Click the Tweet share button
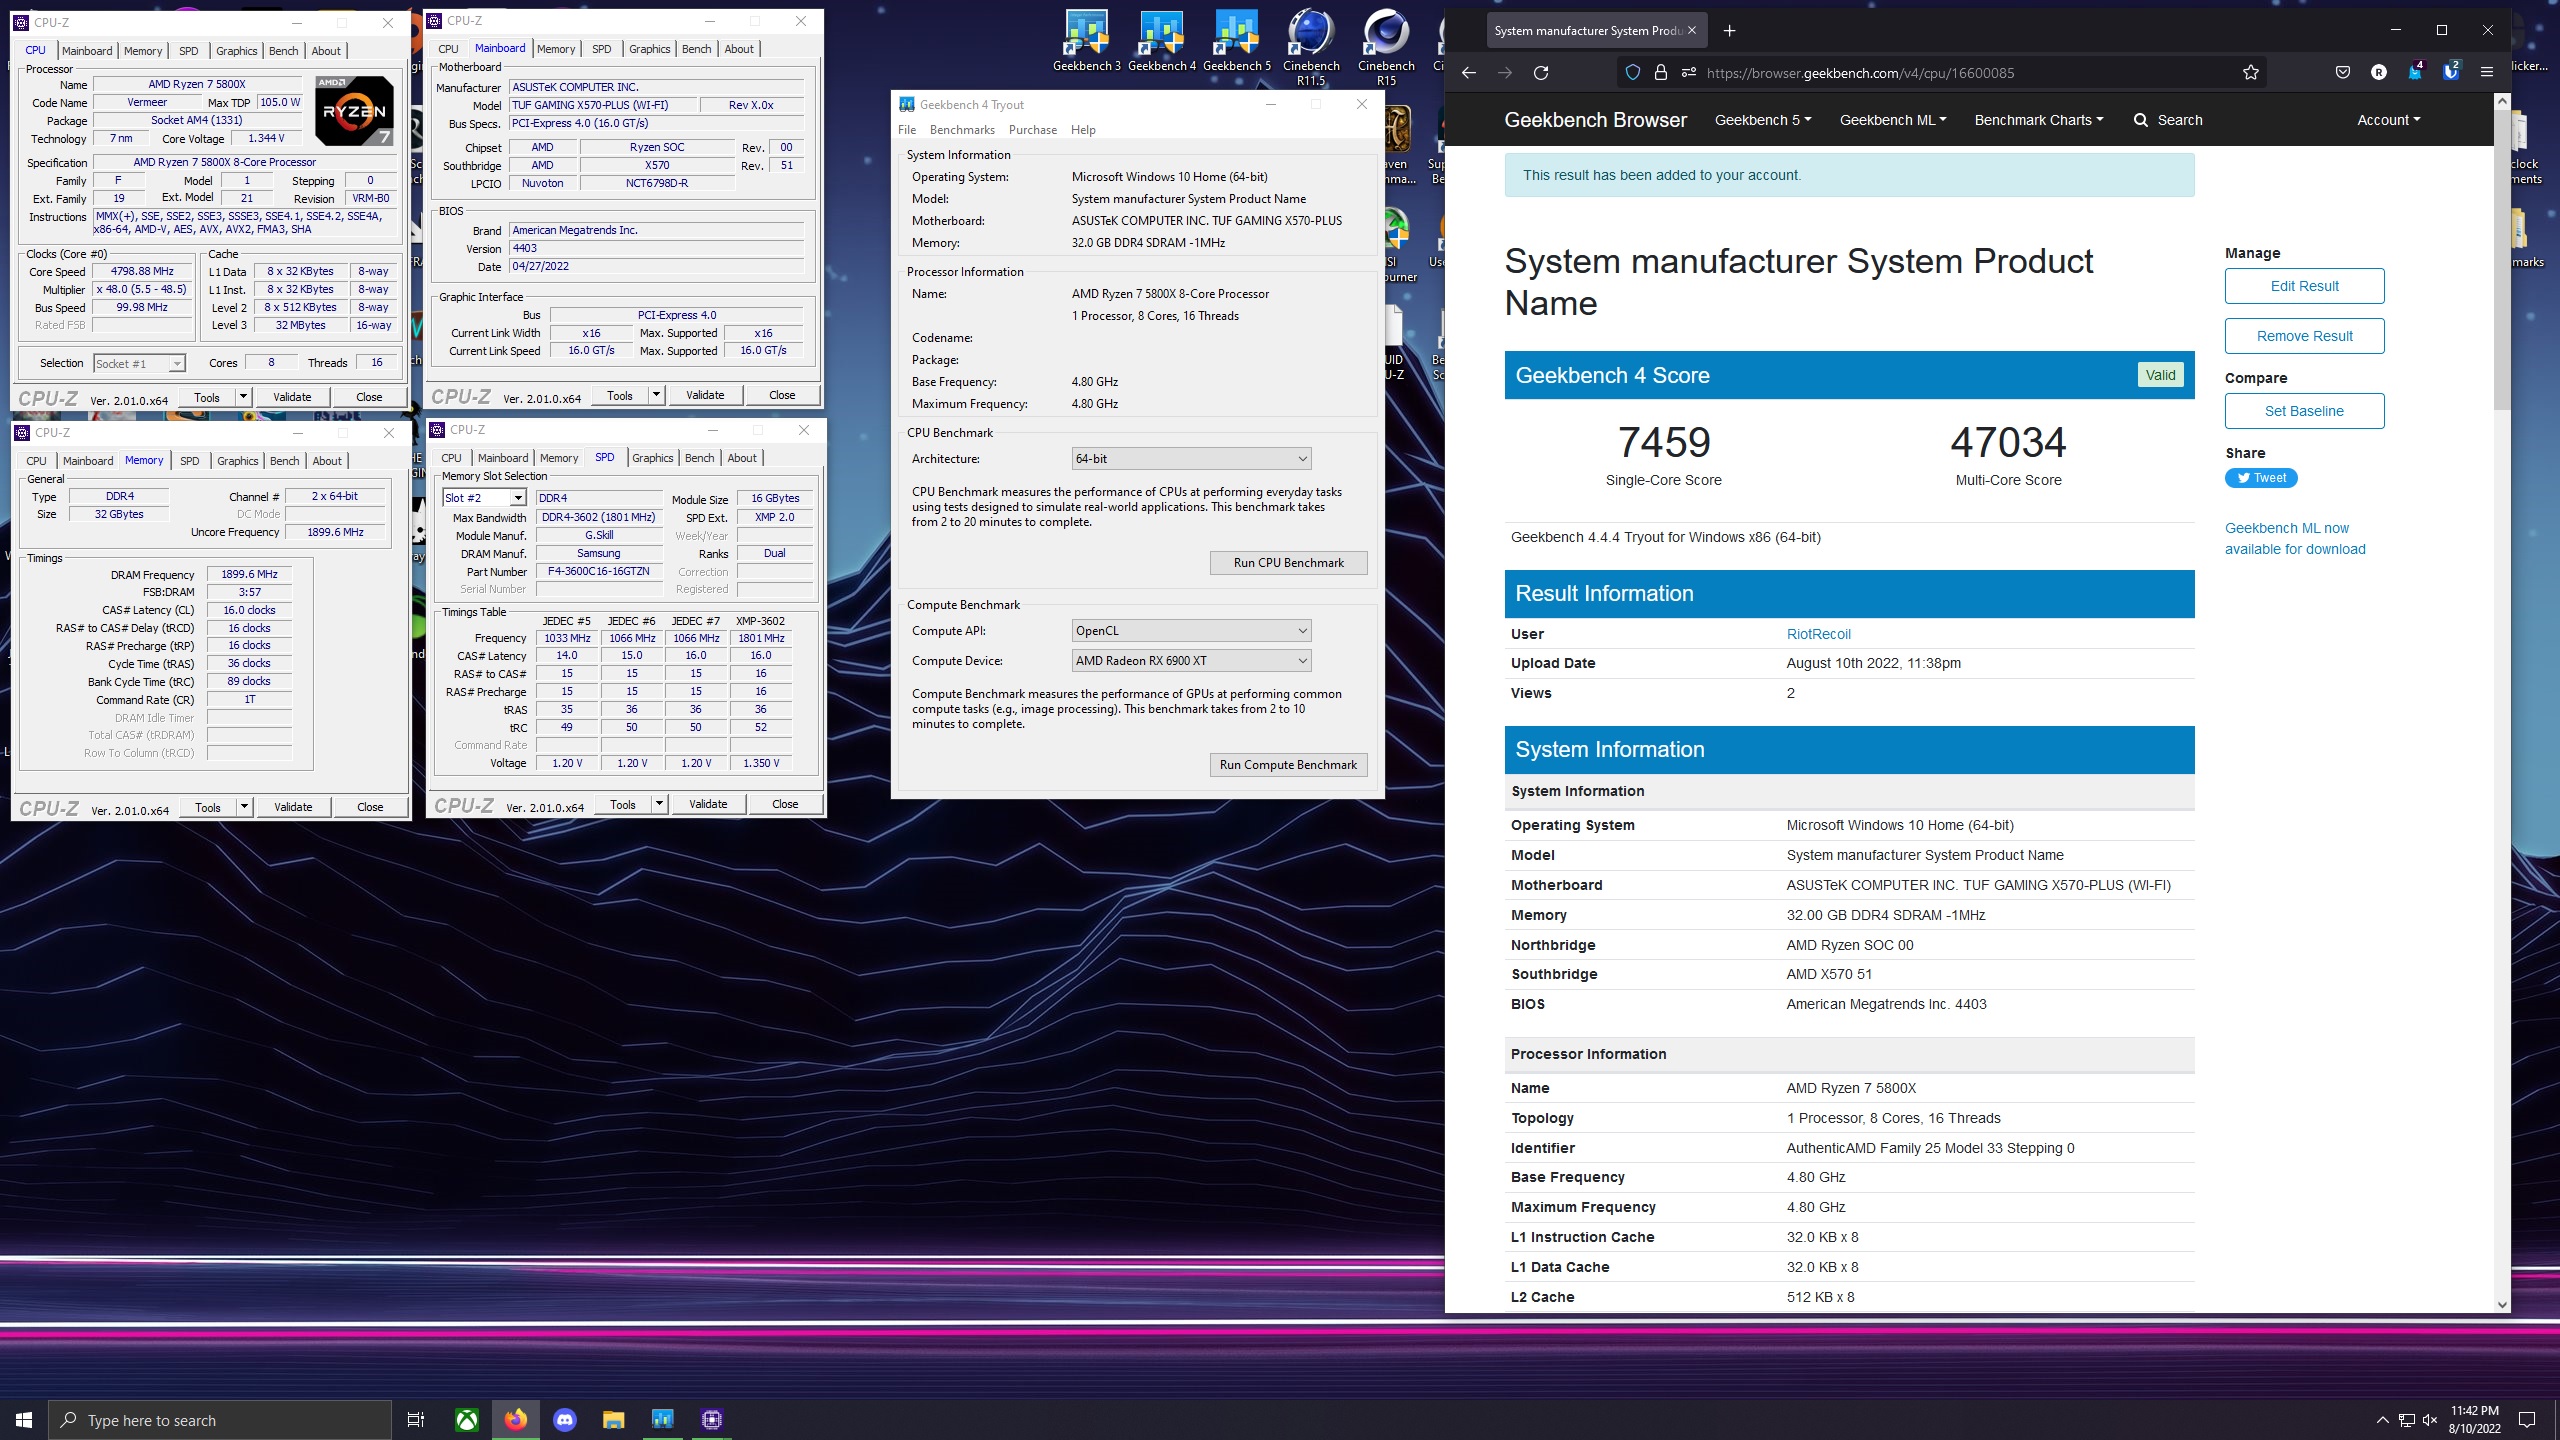This screenshot has width=2560, height=1440. (x=2261, y=478)
